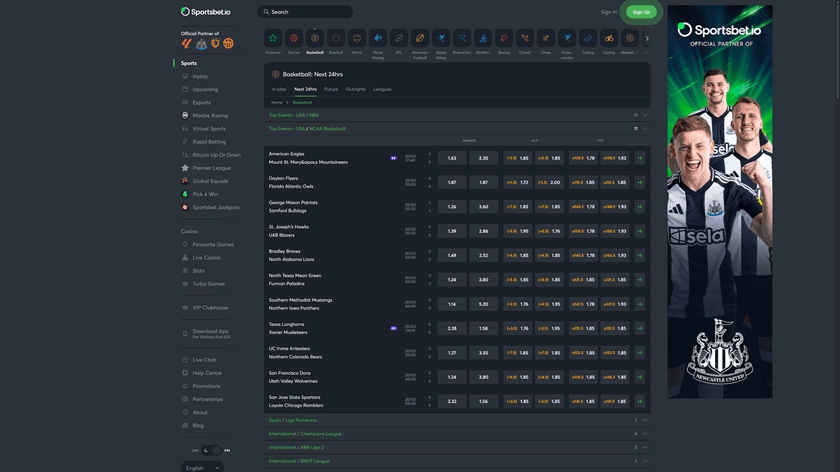Bet on American Eagles at 1.63
Screen dimensions: 840x472
click(x=452, y=158)
